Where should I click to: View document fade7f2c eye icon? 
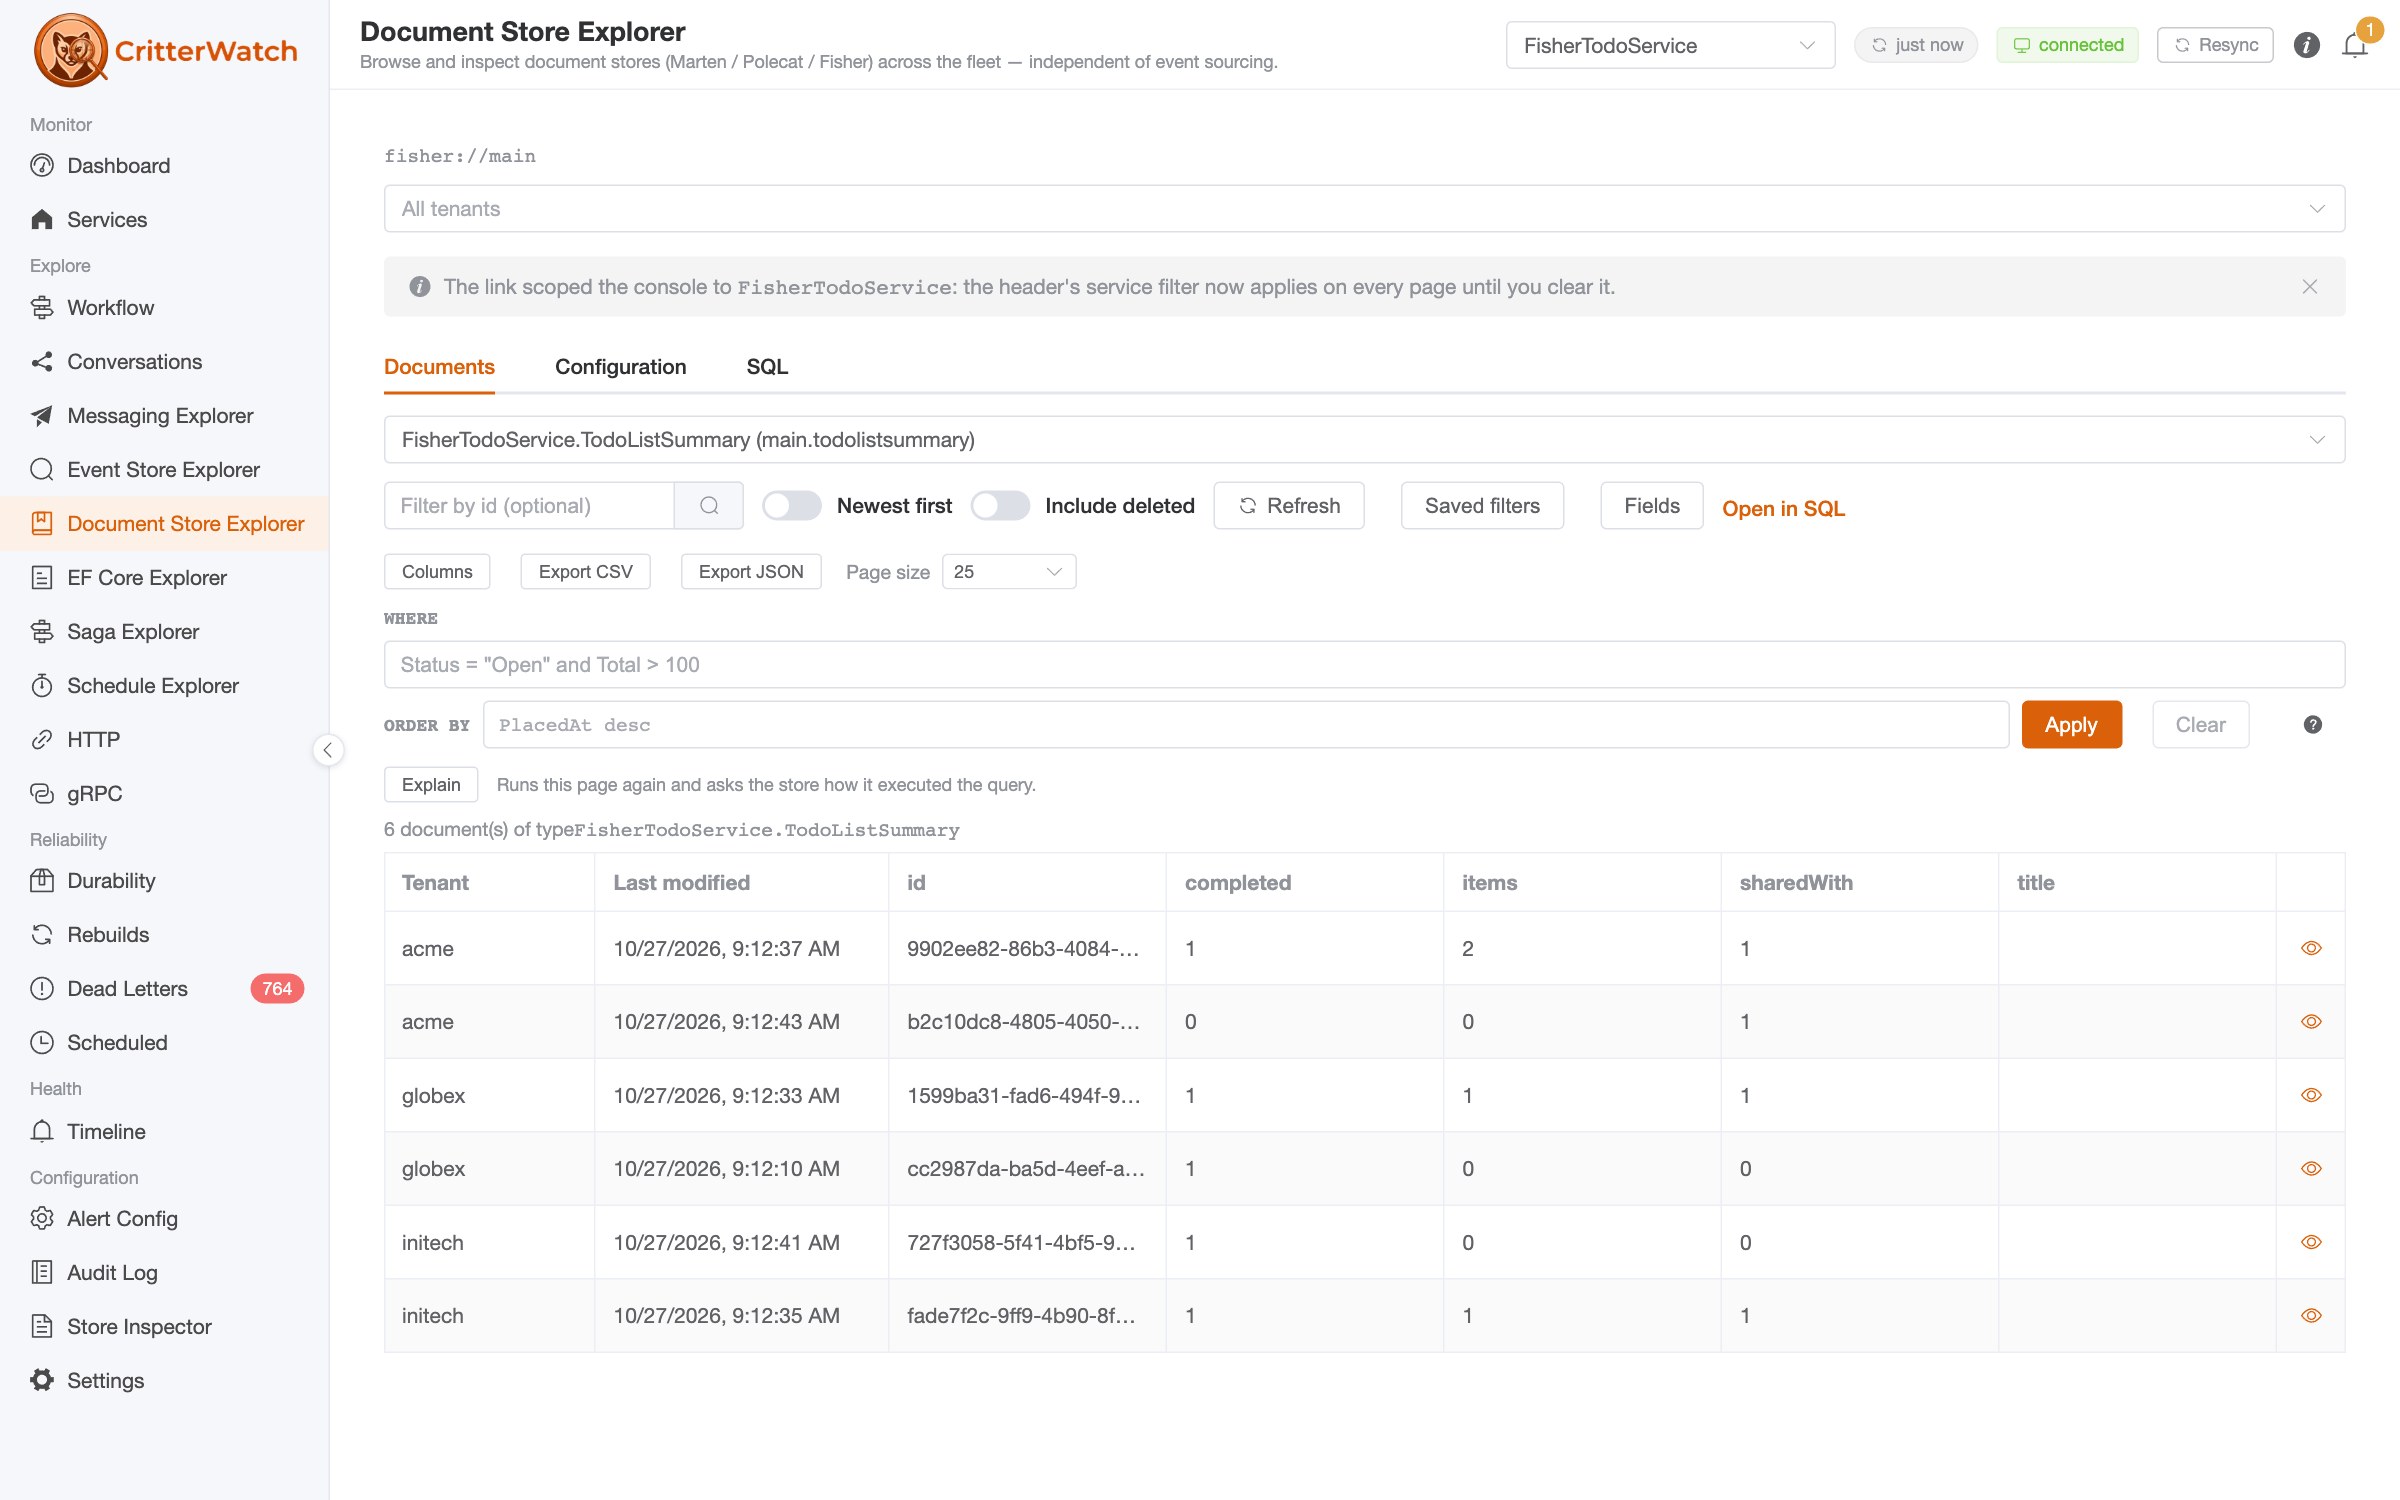click(2310, 1315)
